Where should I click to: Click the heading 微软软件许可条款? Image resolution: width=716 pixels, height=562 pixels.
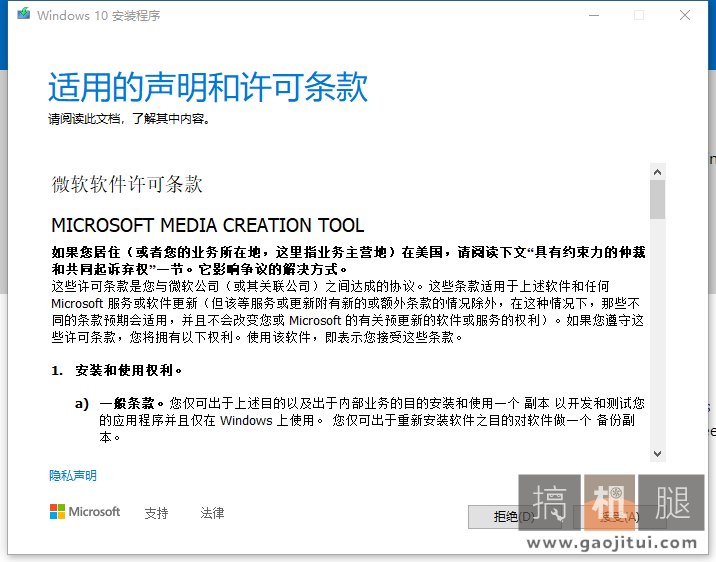tap(127, 184)
